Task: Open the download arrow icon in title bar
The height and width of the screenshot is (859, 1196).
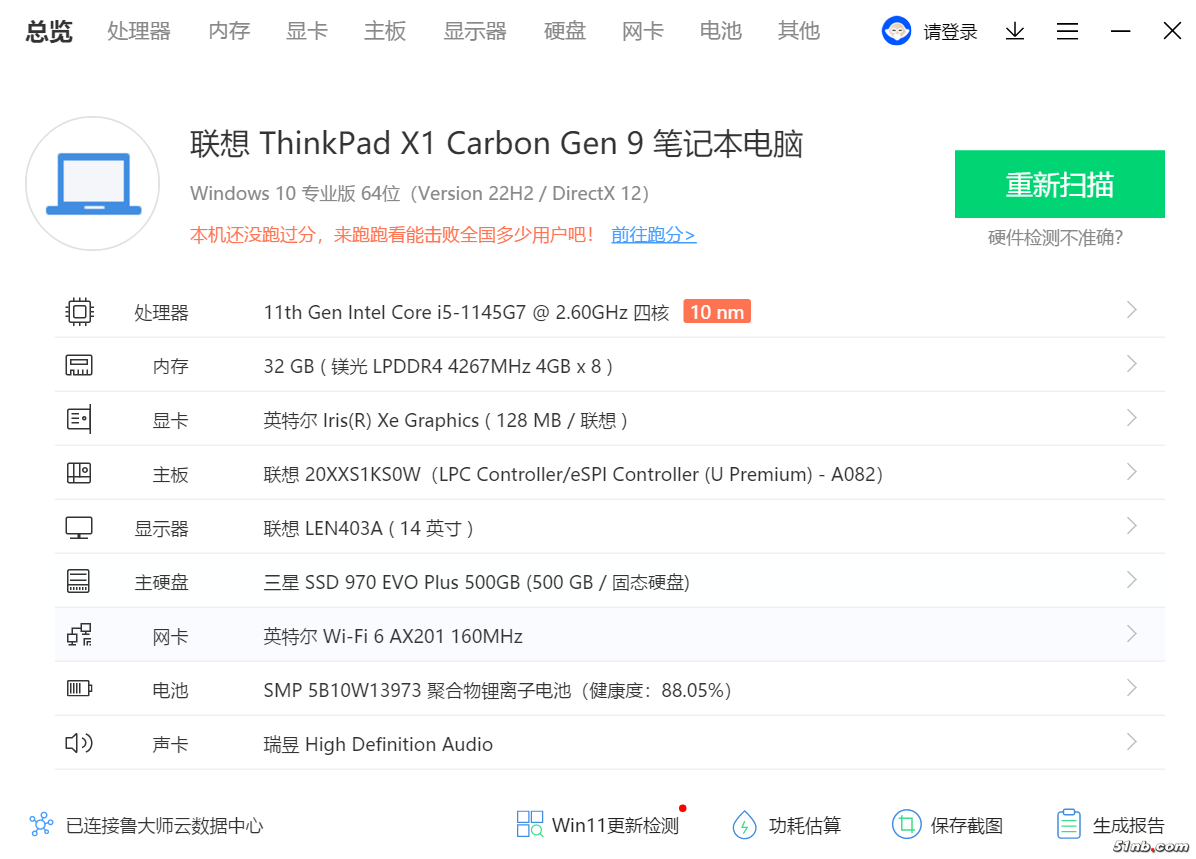Action: 1015,32
